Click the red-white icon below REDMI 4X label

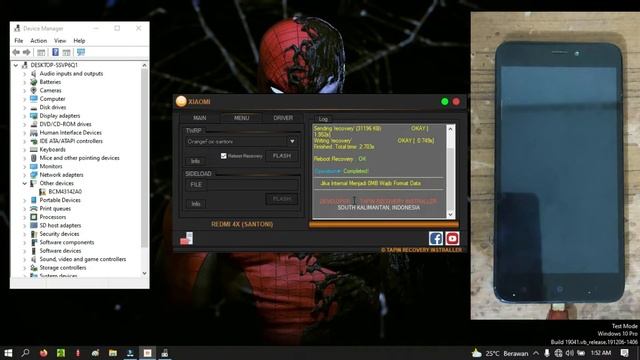click(x=187, y=239)
